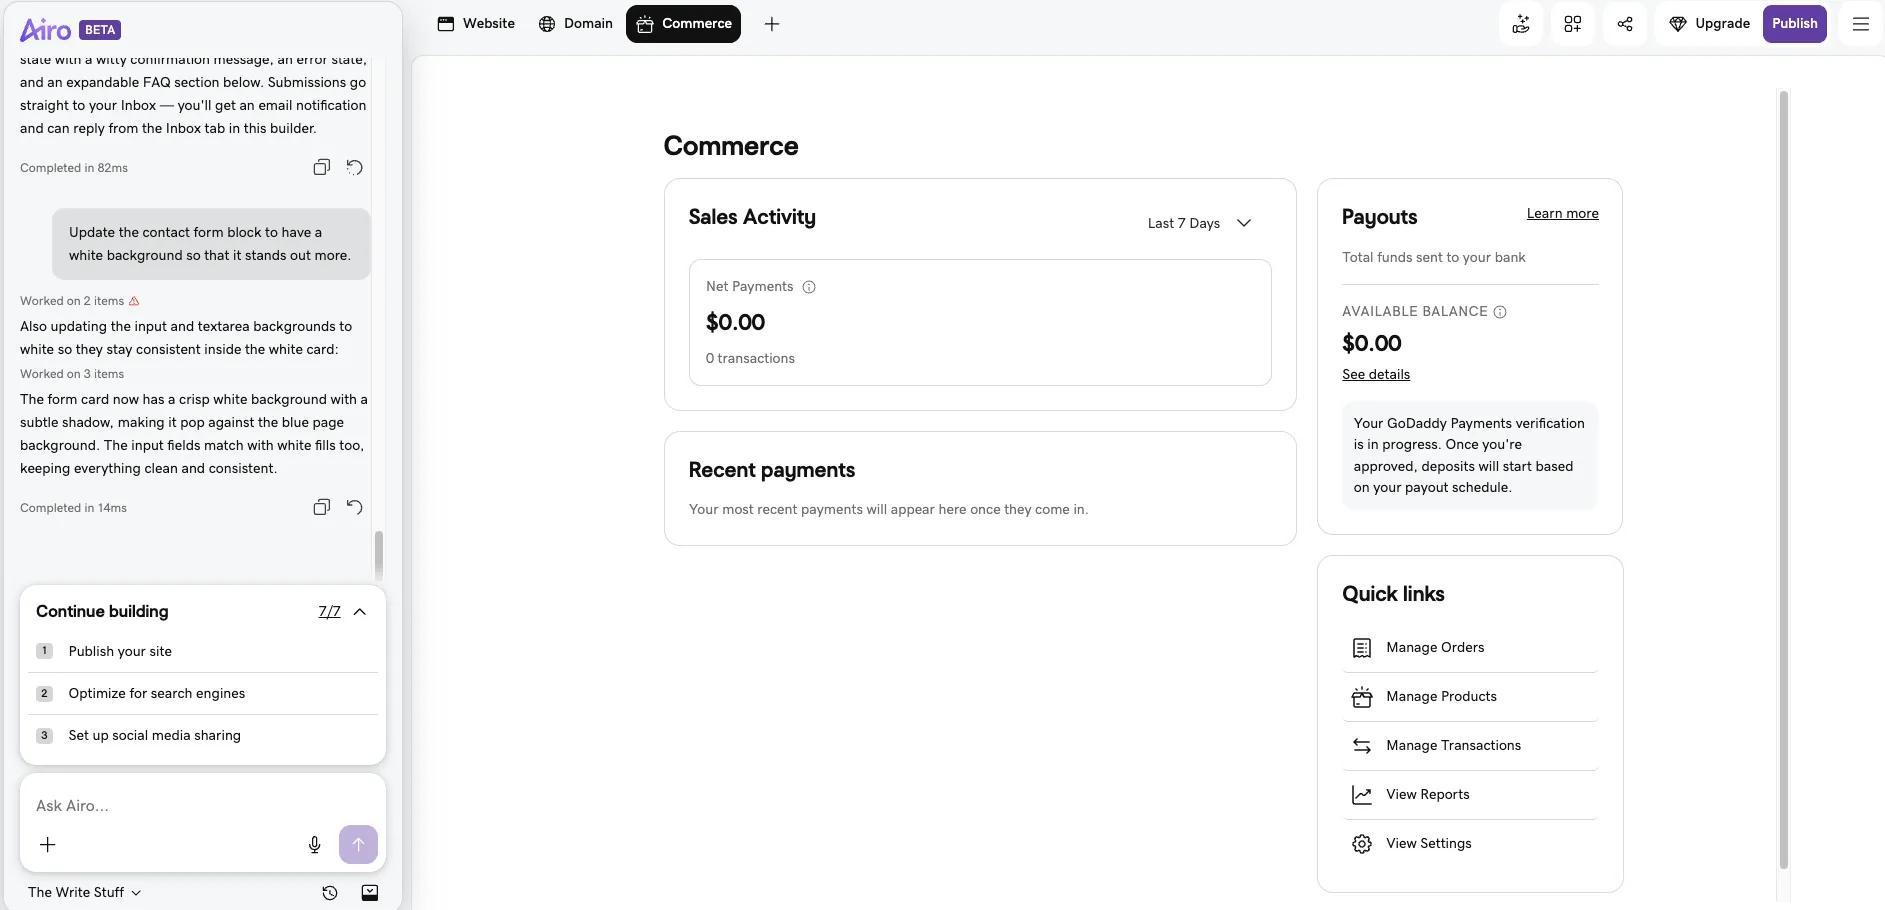
Task: Click the chat panel scrollbar
Action: 378,555
